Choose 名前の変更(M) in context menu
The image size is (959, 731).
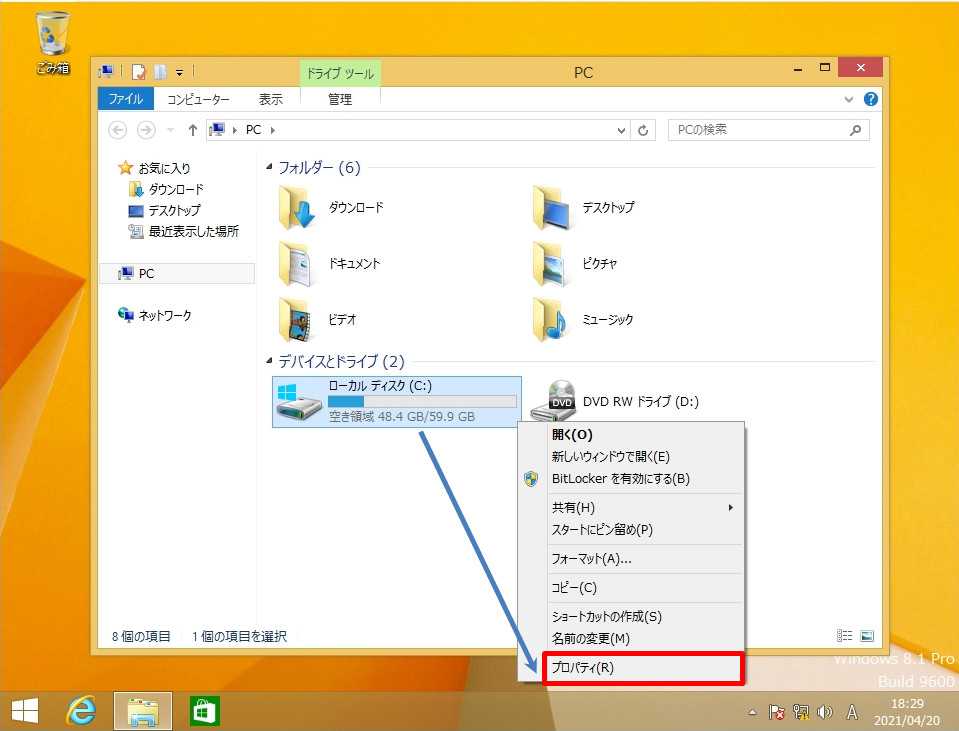point(631,639)
